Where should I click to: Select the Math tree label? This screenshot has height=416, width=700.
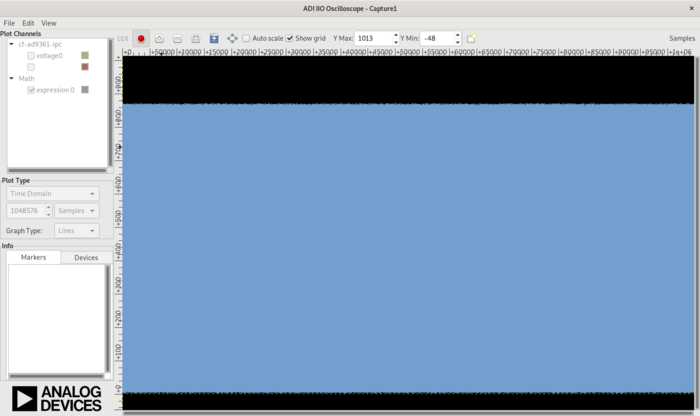[26, 78]
